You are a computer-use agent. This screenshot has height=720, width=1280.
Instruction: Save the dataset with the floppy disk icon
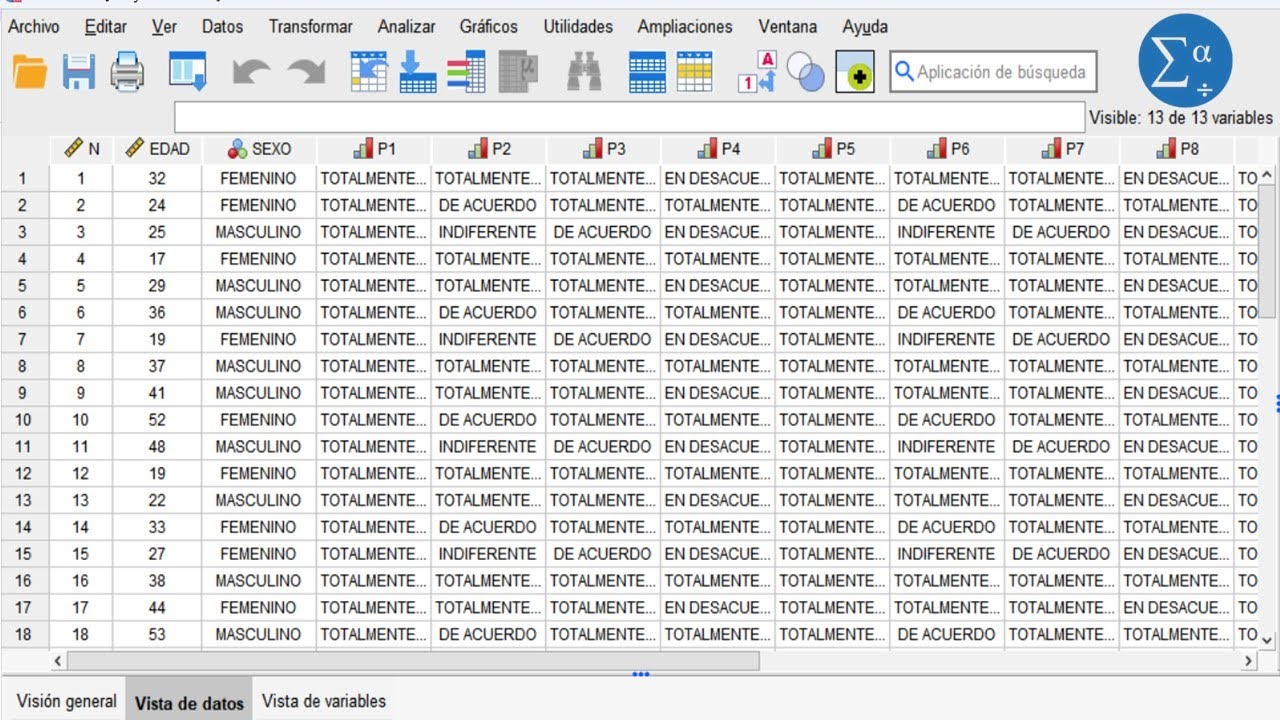79,72
